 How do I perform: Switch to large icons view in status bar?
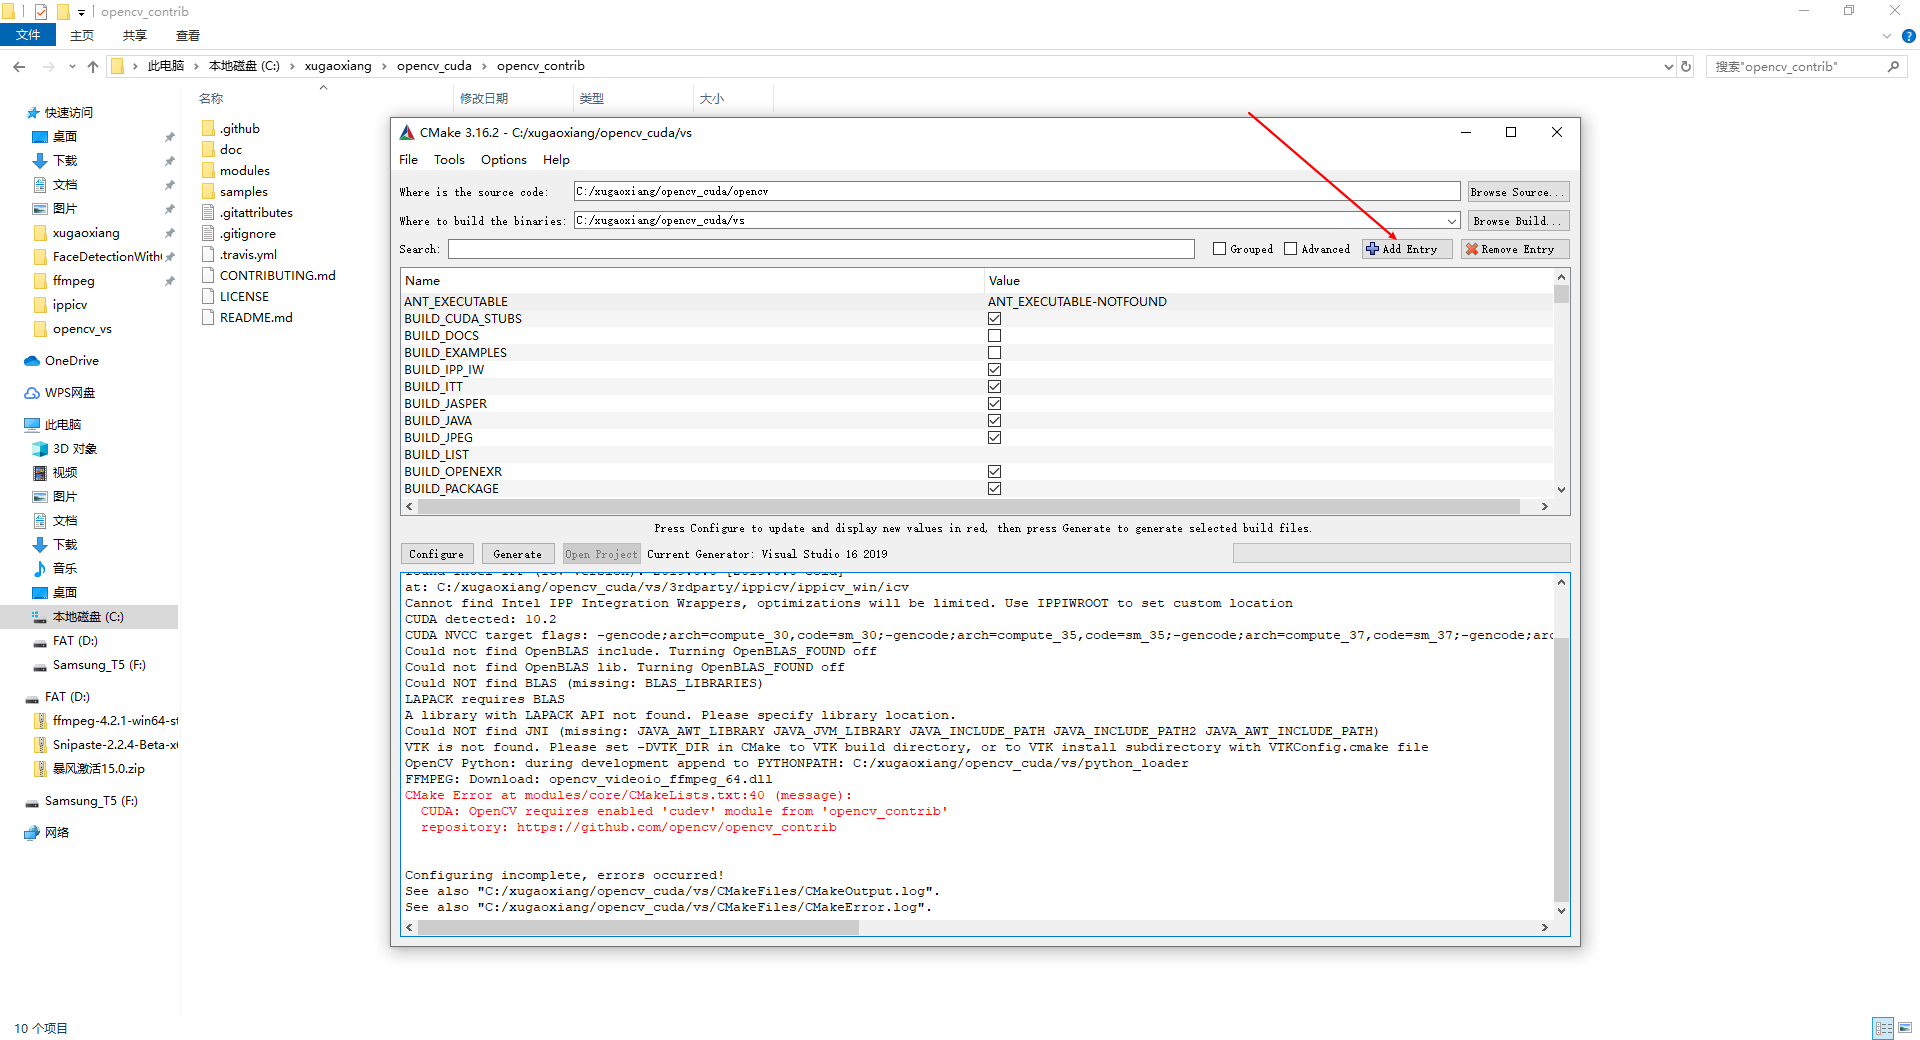[x=1905, y=1028]
